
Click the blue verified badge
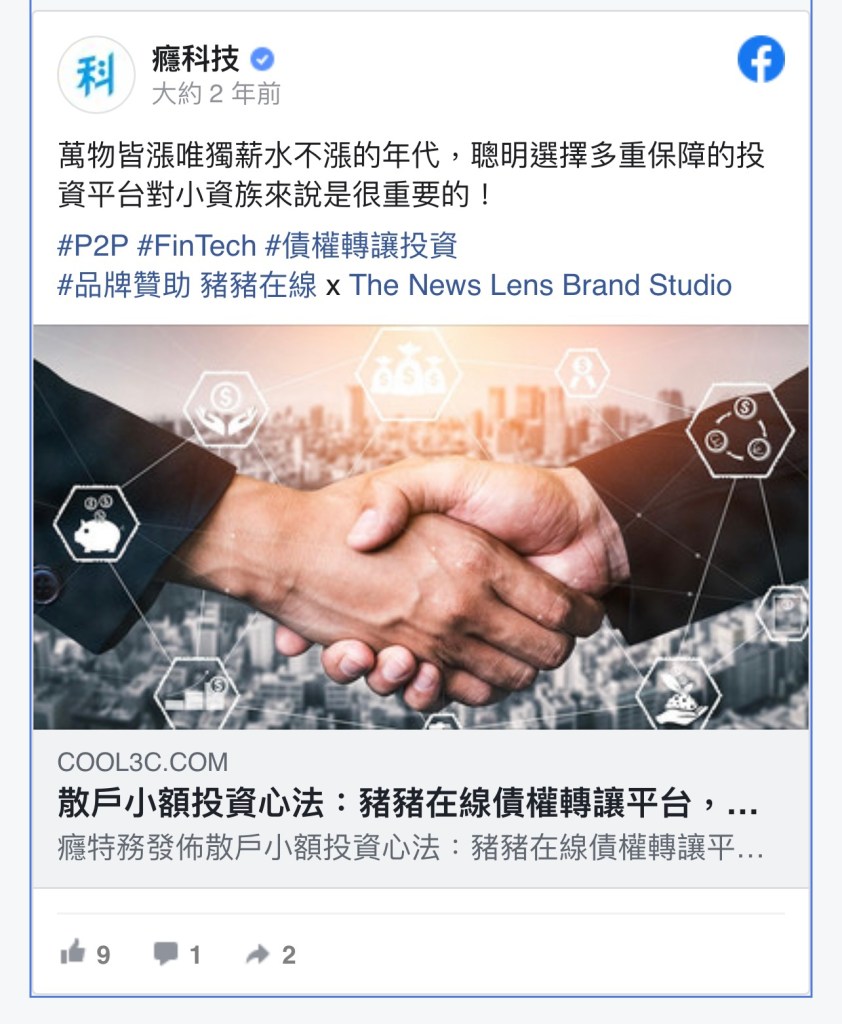click(263, 59)
